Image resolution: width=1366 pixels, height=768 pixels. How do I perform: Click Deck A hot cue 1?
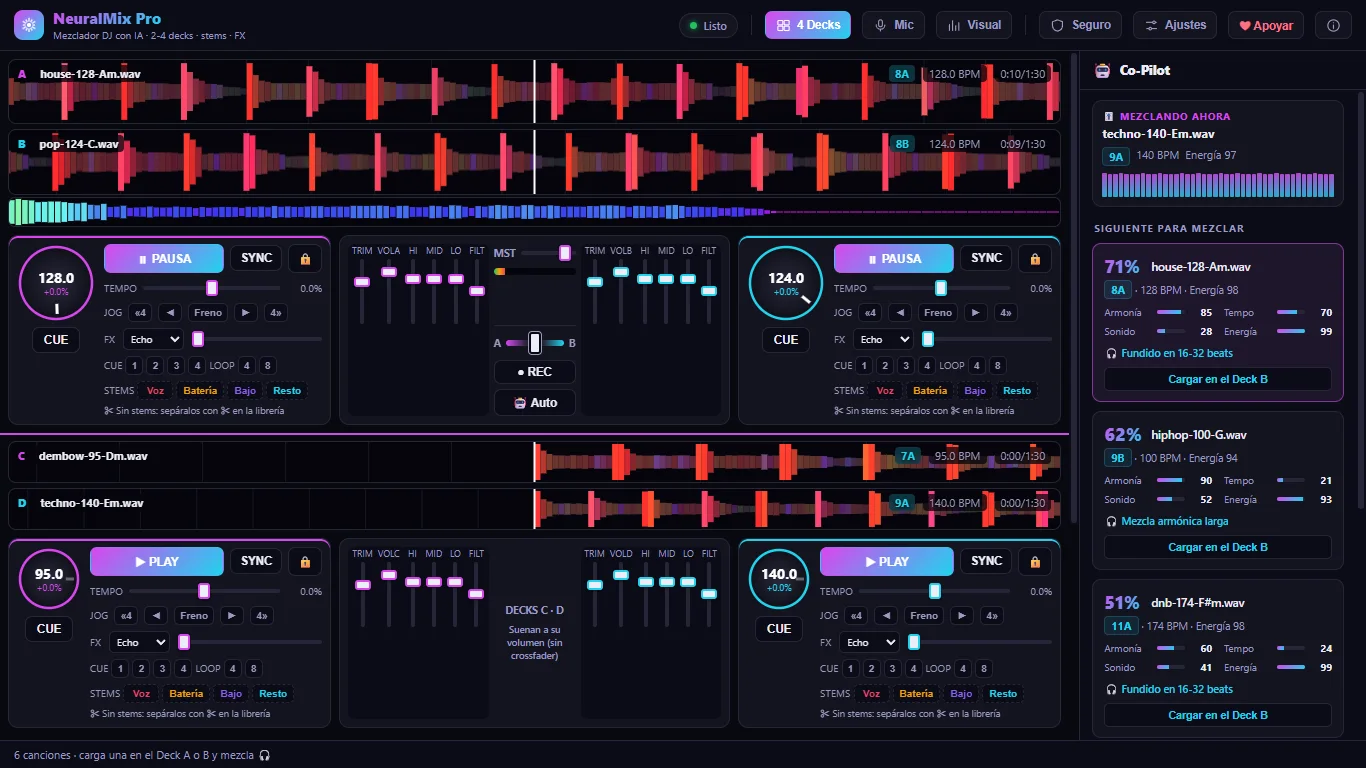135,366
